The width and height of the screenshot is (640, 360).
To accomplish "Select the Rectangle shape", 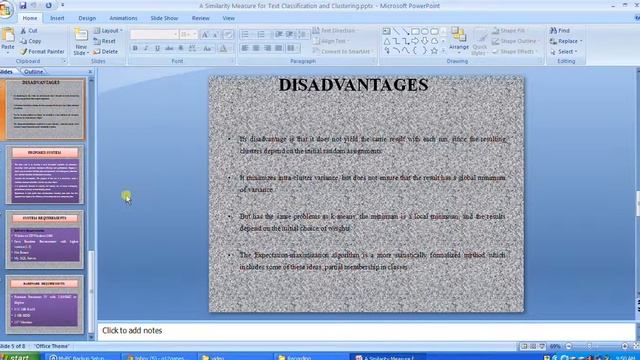I will click(415, 31).
